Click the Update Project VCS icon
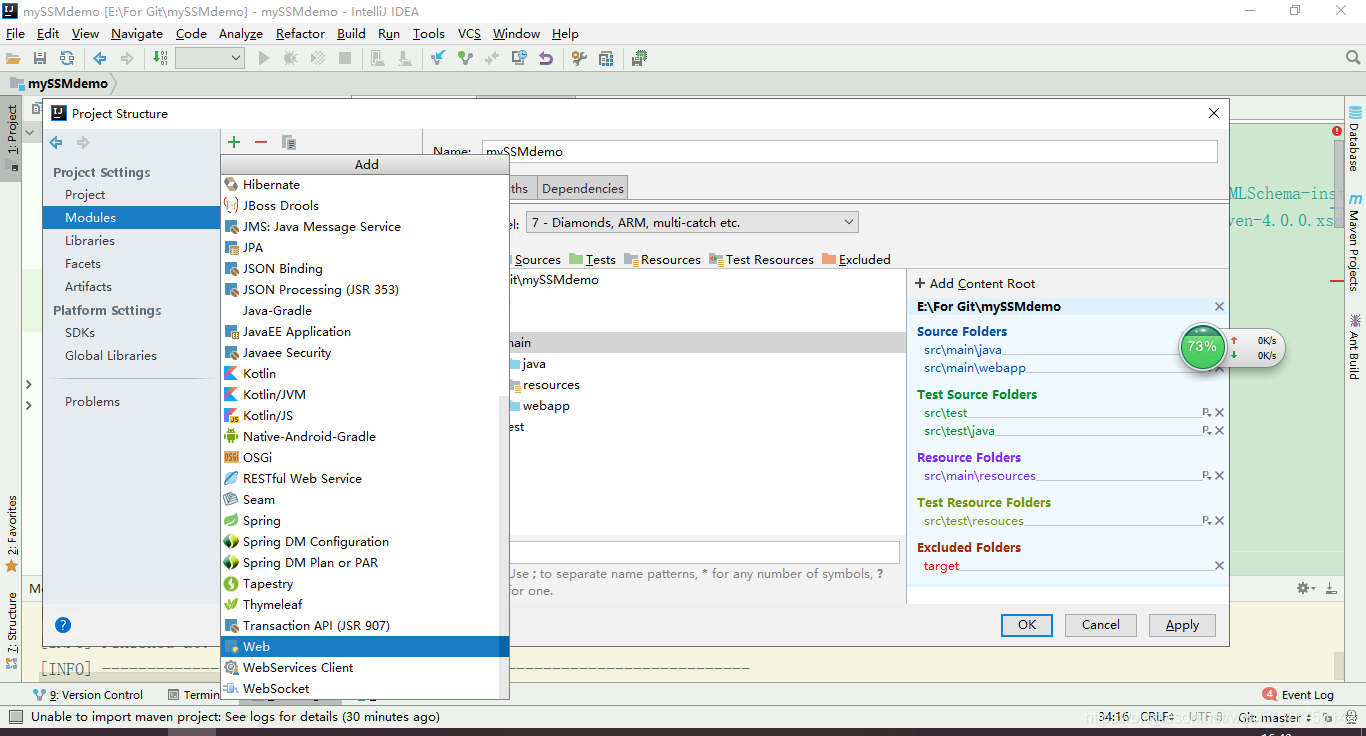Viewport: 1366px width, 736px height. coord(437,59)
